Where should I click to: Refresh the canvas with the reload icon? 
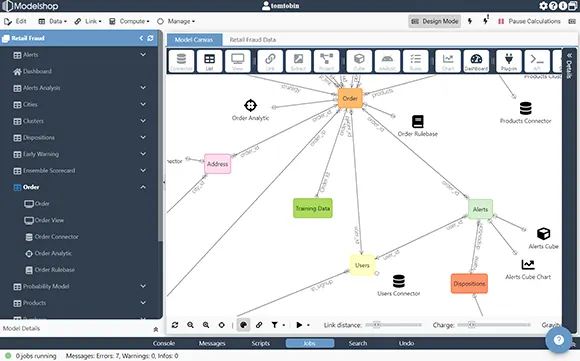(x=175, y=325)
